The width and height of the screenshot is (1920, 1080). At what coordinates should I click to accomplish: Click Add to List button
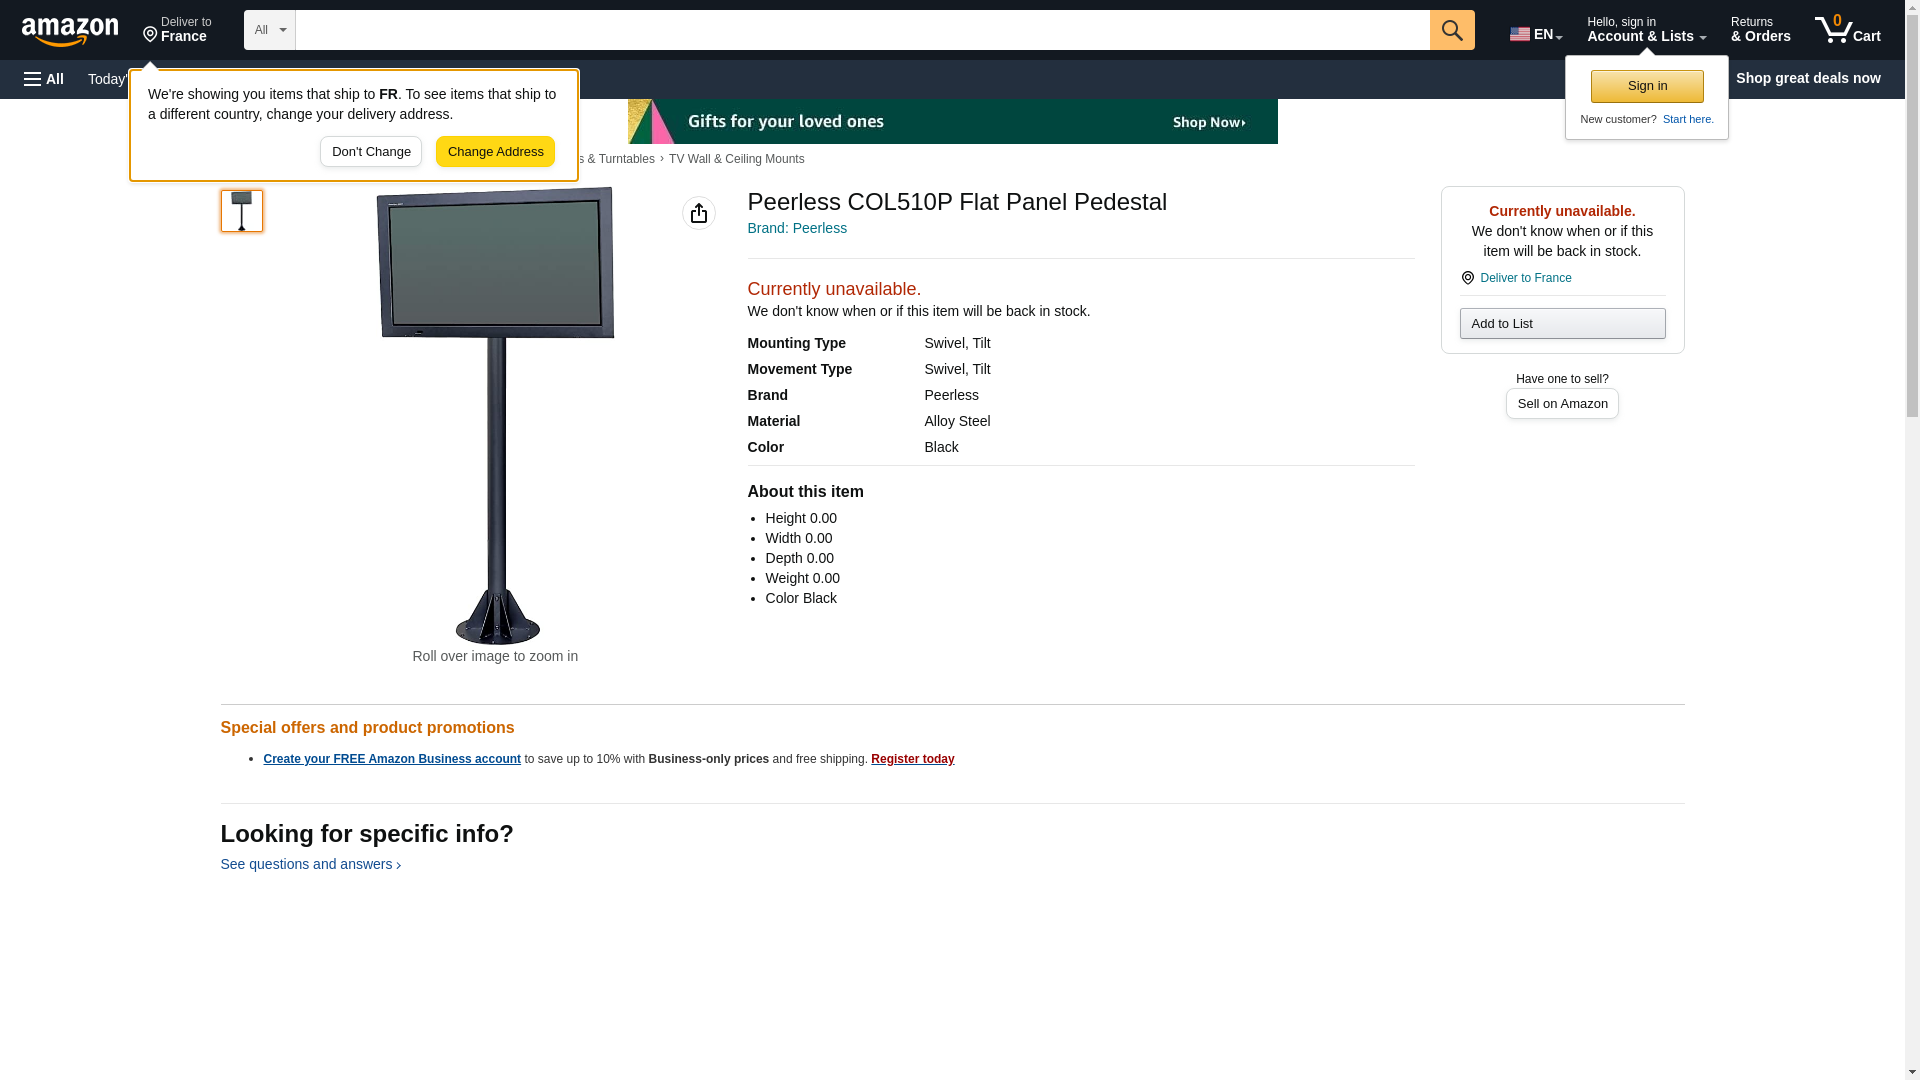(1562, 323)
